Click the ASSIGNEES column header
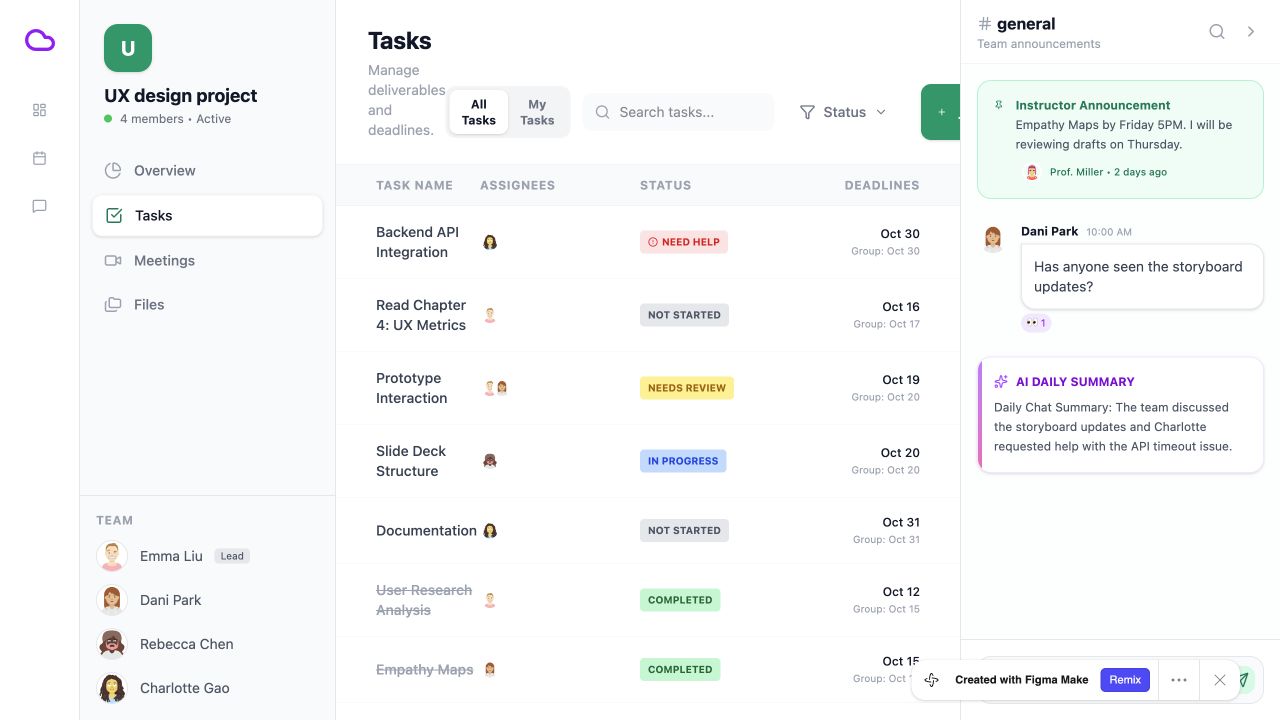1280x720 pixels. tap(517, 185)
